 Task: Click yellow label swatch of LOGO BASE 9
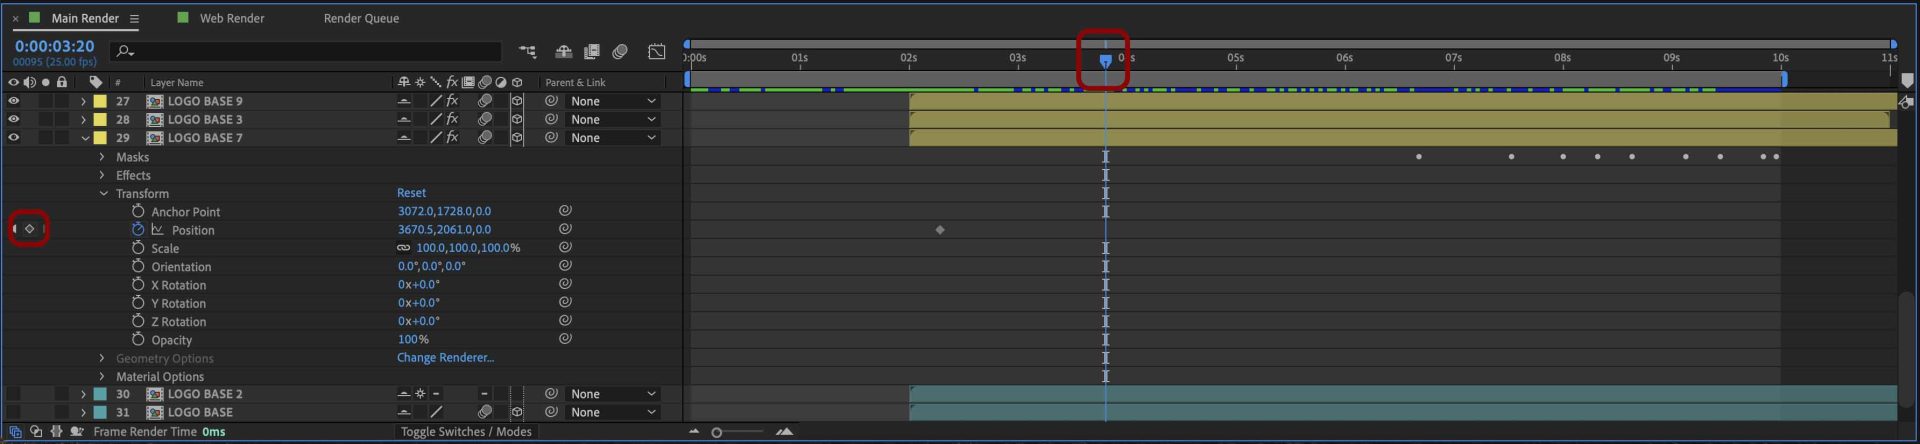(x=100, y=101)
